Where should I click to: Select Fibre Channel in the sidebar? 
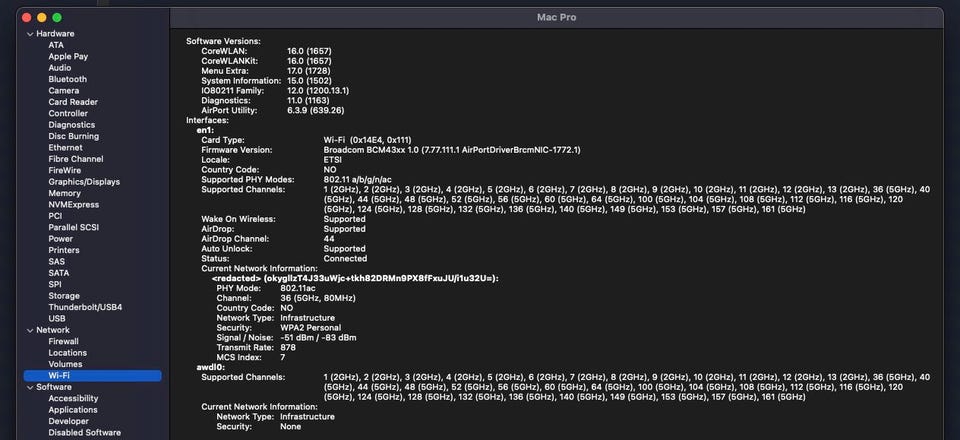point(76,158)
